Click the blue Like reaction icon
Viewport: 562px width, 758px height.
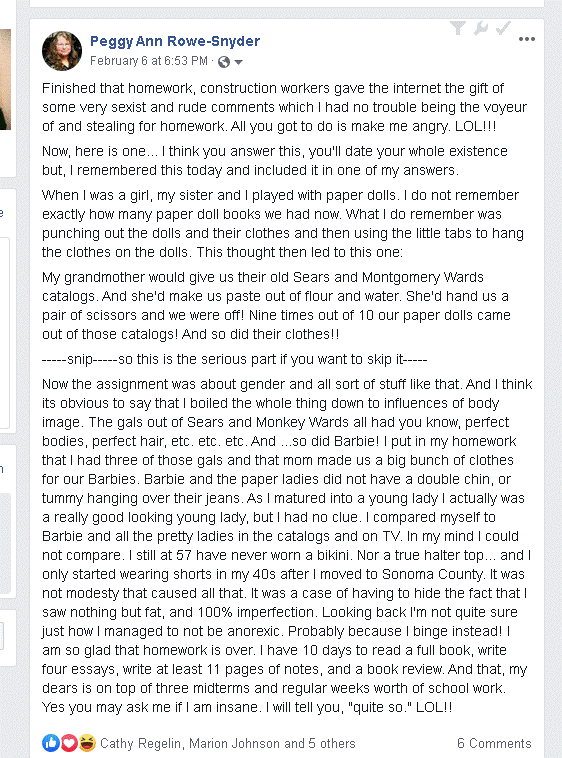tap(51, 743)
